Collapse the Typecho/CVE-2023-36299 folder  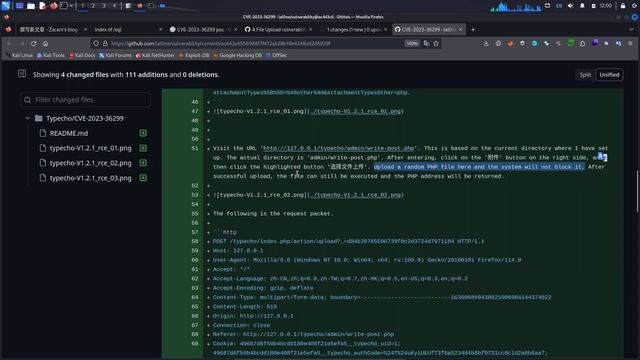click(27, 118)
